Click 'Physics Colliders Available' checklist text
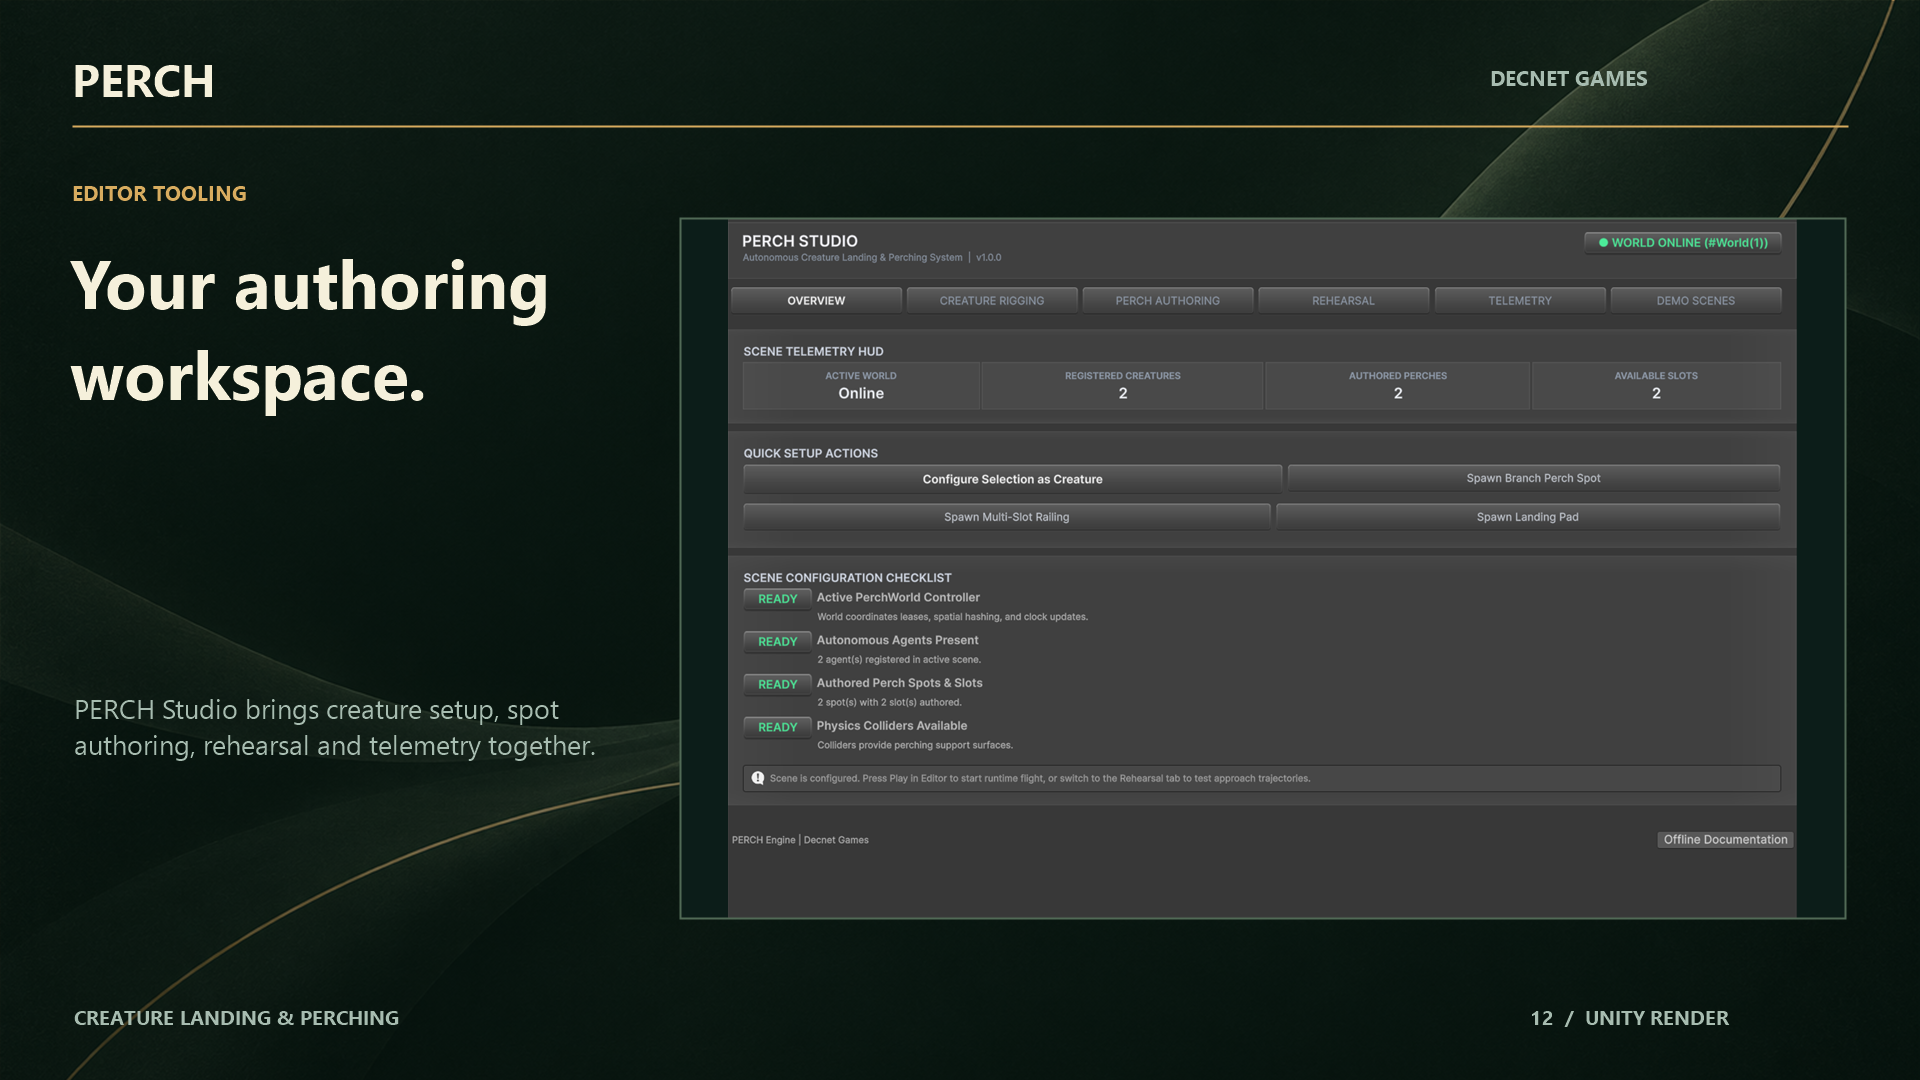 (892, 726)
